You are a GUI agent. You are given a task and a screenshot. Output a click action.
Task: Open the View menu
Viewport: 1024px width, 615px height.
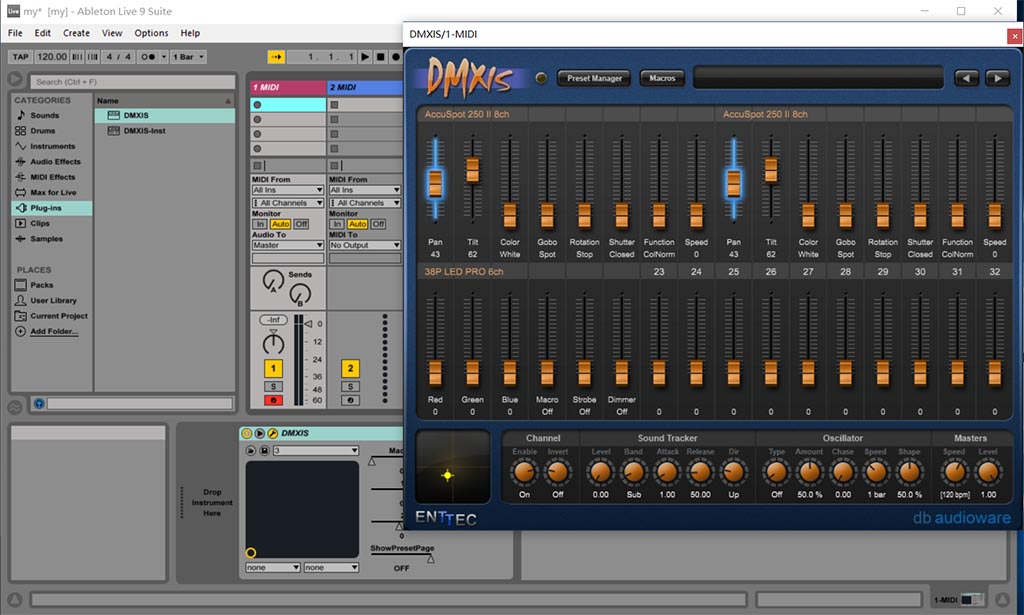[112, 33]
